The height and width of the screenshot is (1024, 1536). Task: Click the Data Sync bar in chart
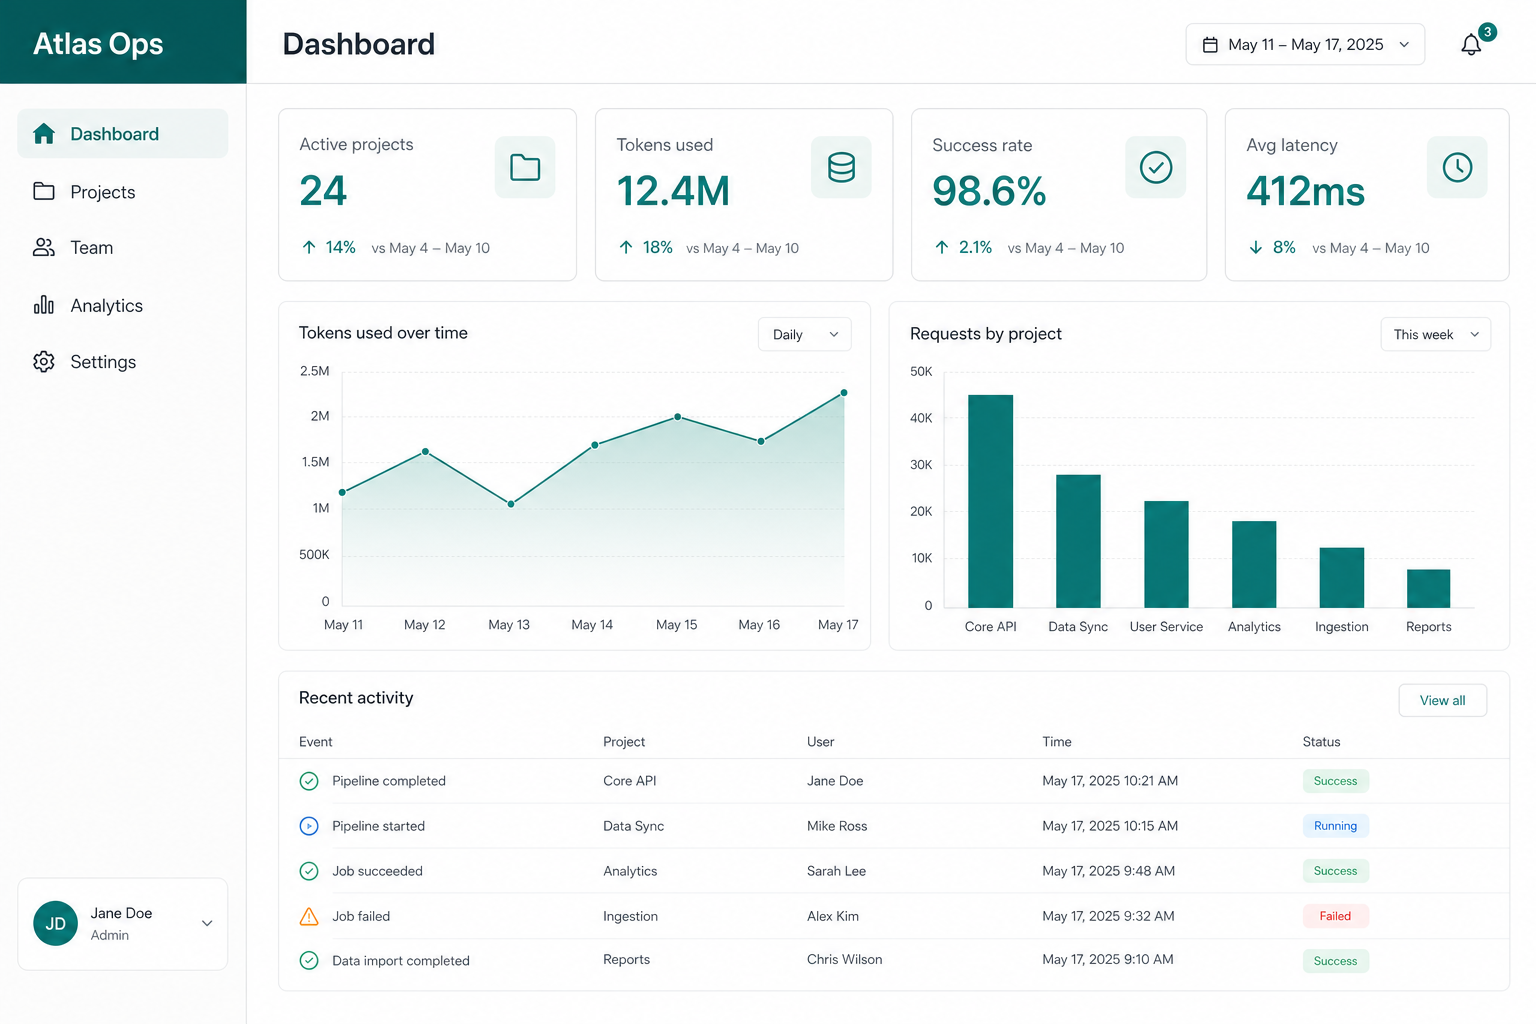click(x=1078, y=541)
